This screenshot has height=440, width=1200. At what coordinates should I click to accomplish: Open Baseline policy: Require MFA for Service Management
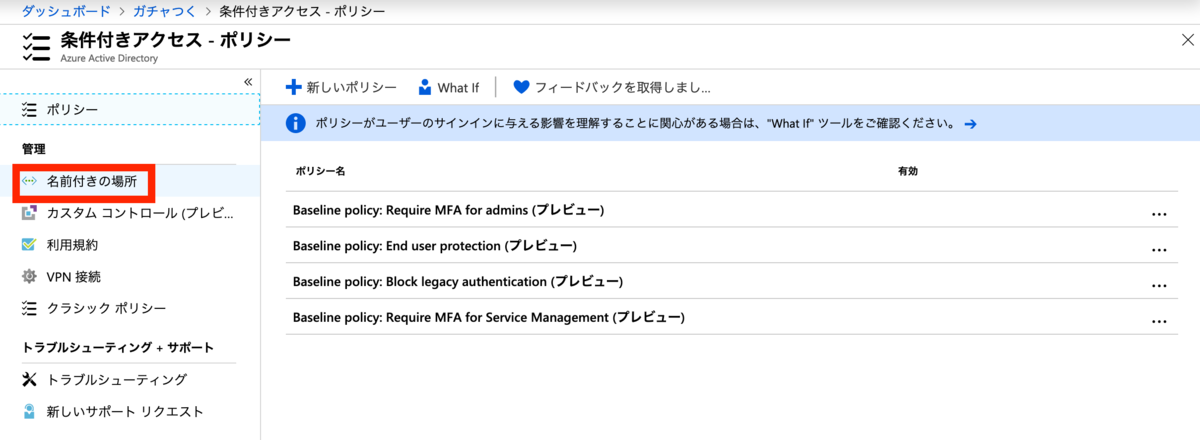coord(488,317)
